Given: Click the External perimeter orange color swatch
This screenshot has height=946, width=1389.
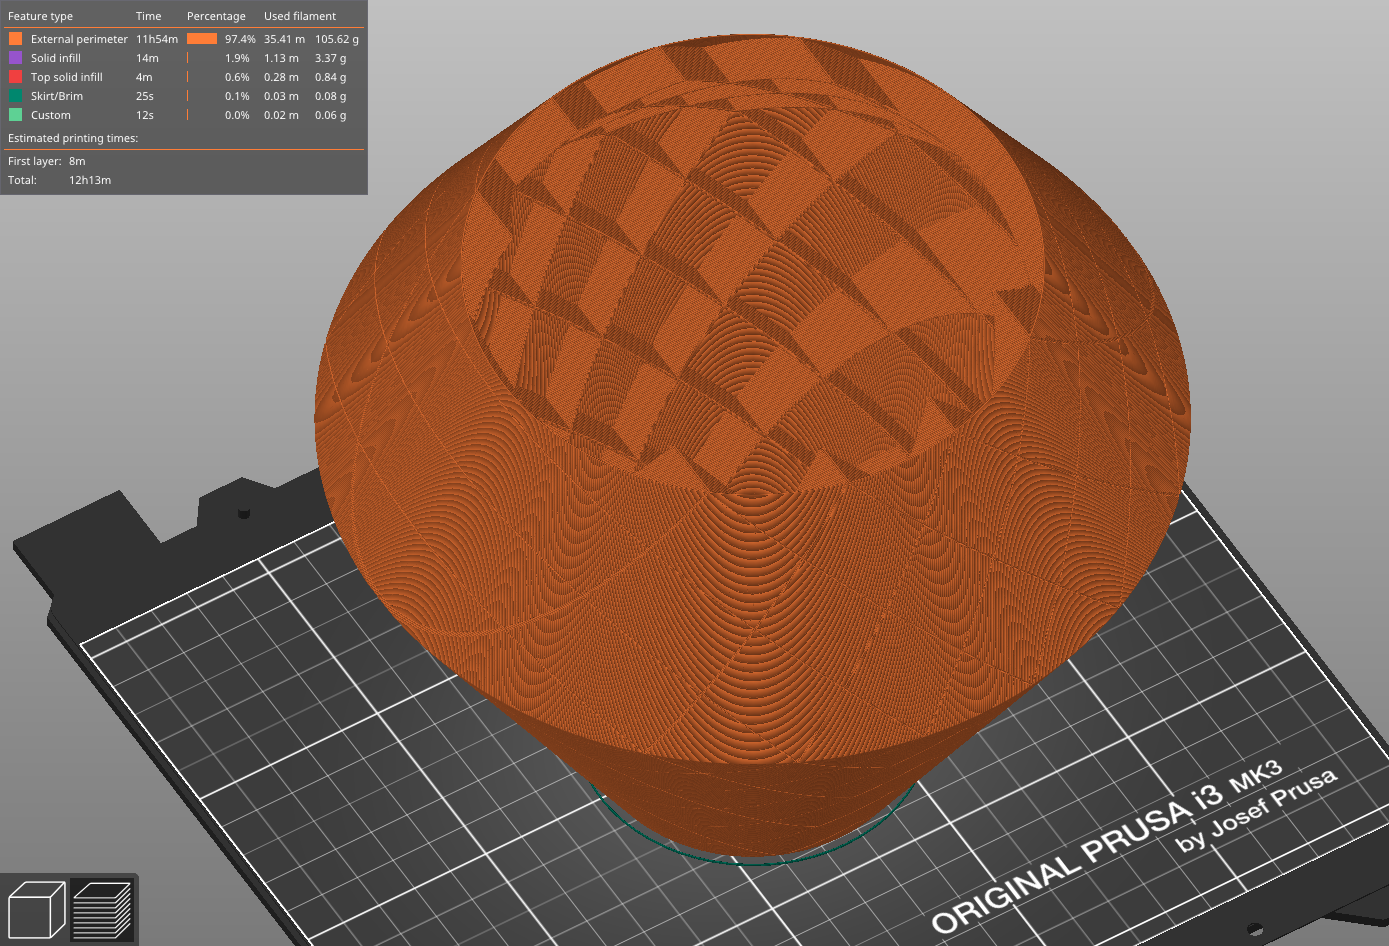Looking at the screenshot, I should tap(15, 39).
